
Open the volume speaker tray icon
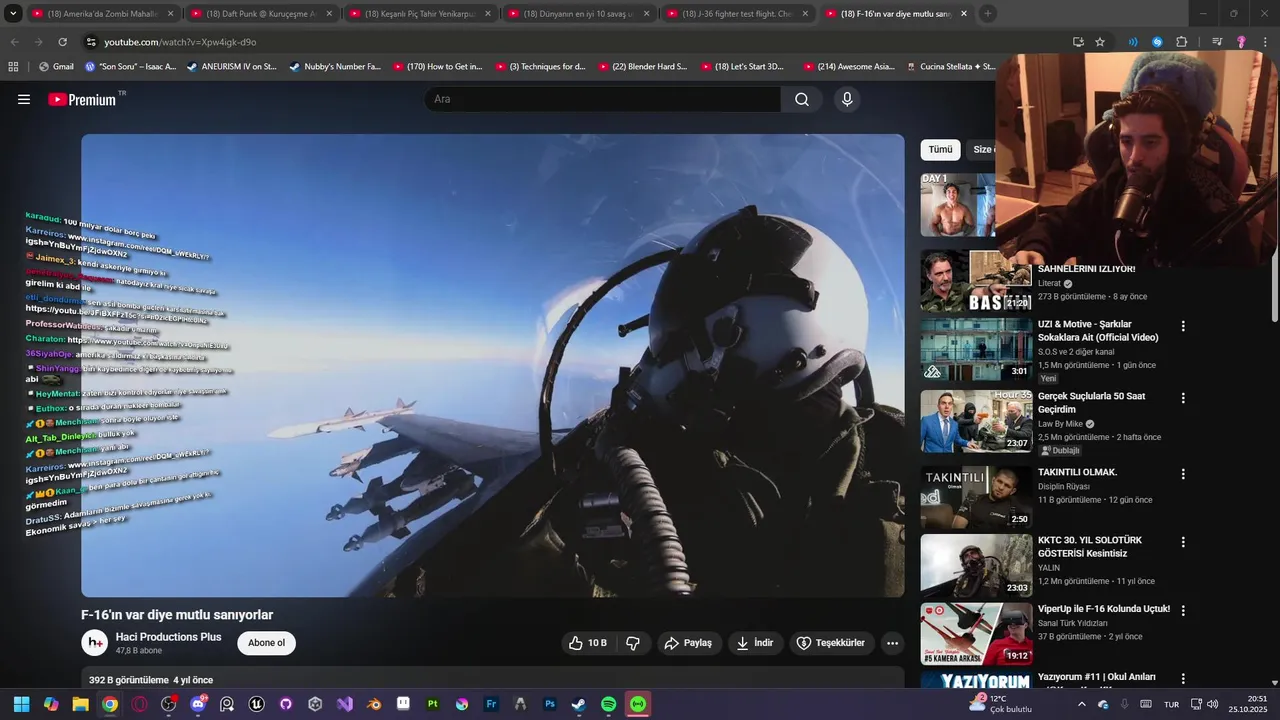click(1213, 704)
